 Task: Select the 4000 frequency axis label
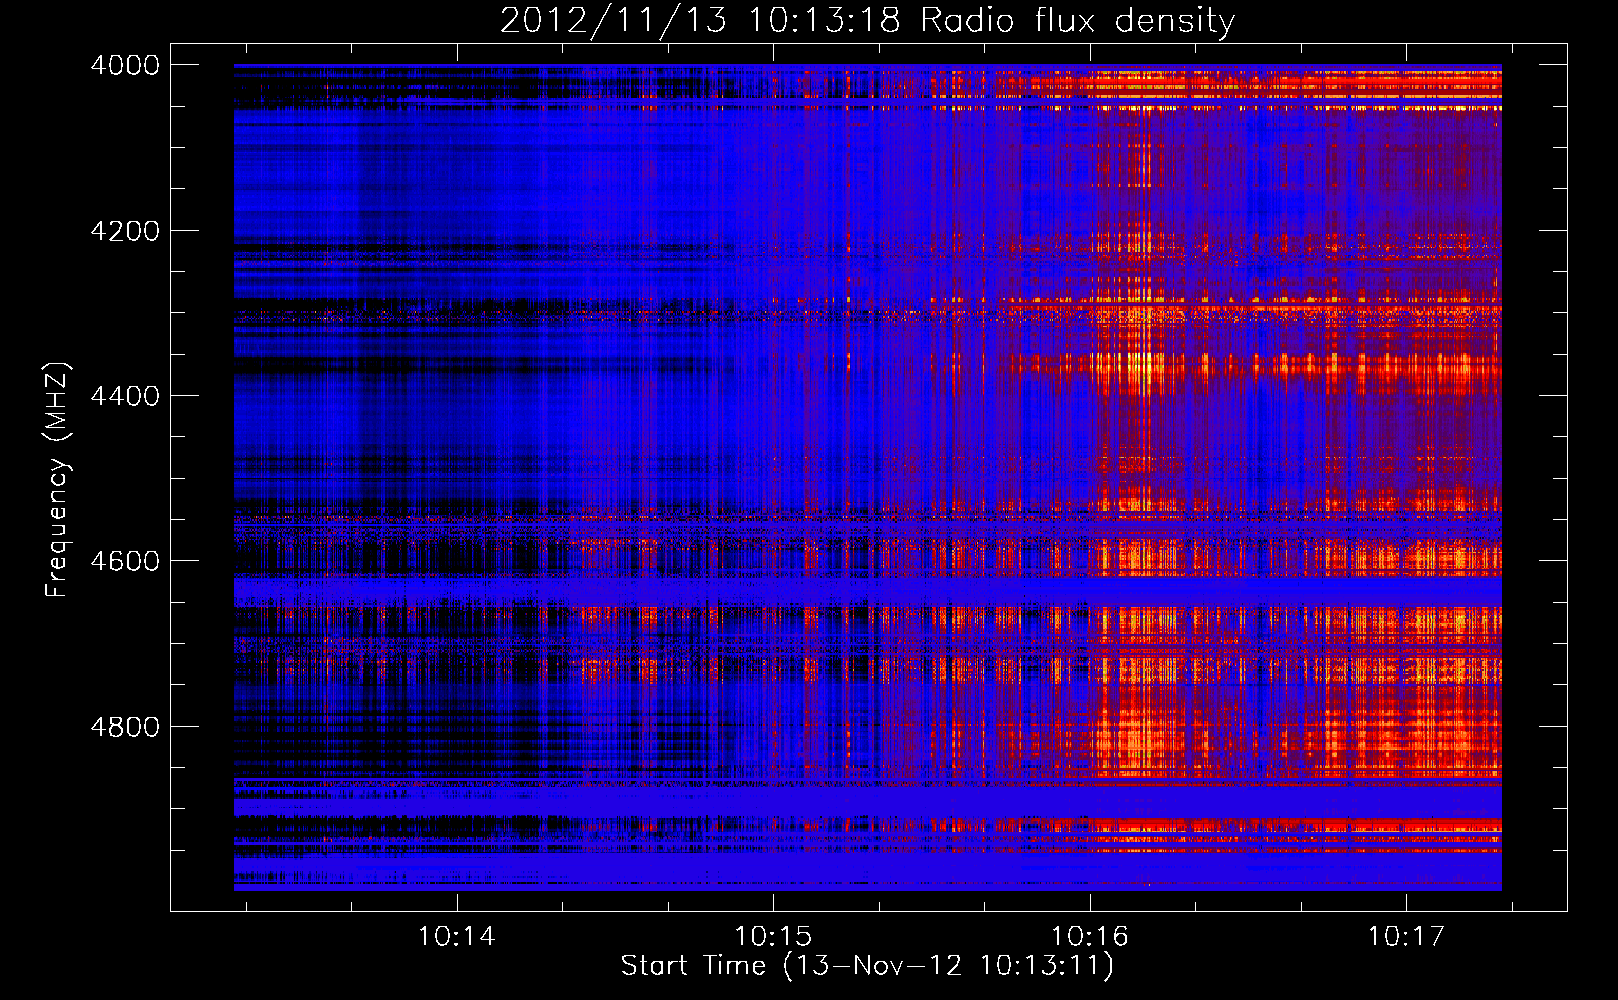point(125,65)
